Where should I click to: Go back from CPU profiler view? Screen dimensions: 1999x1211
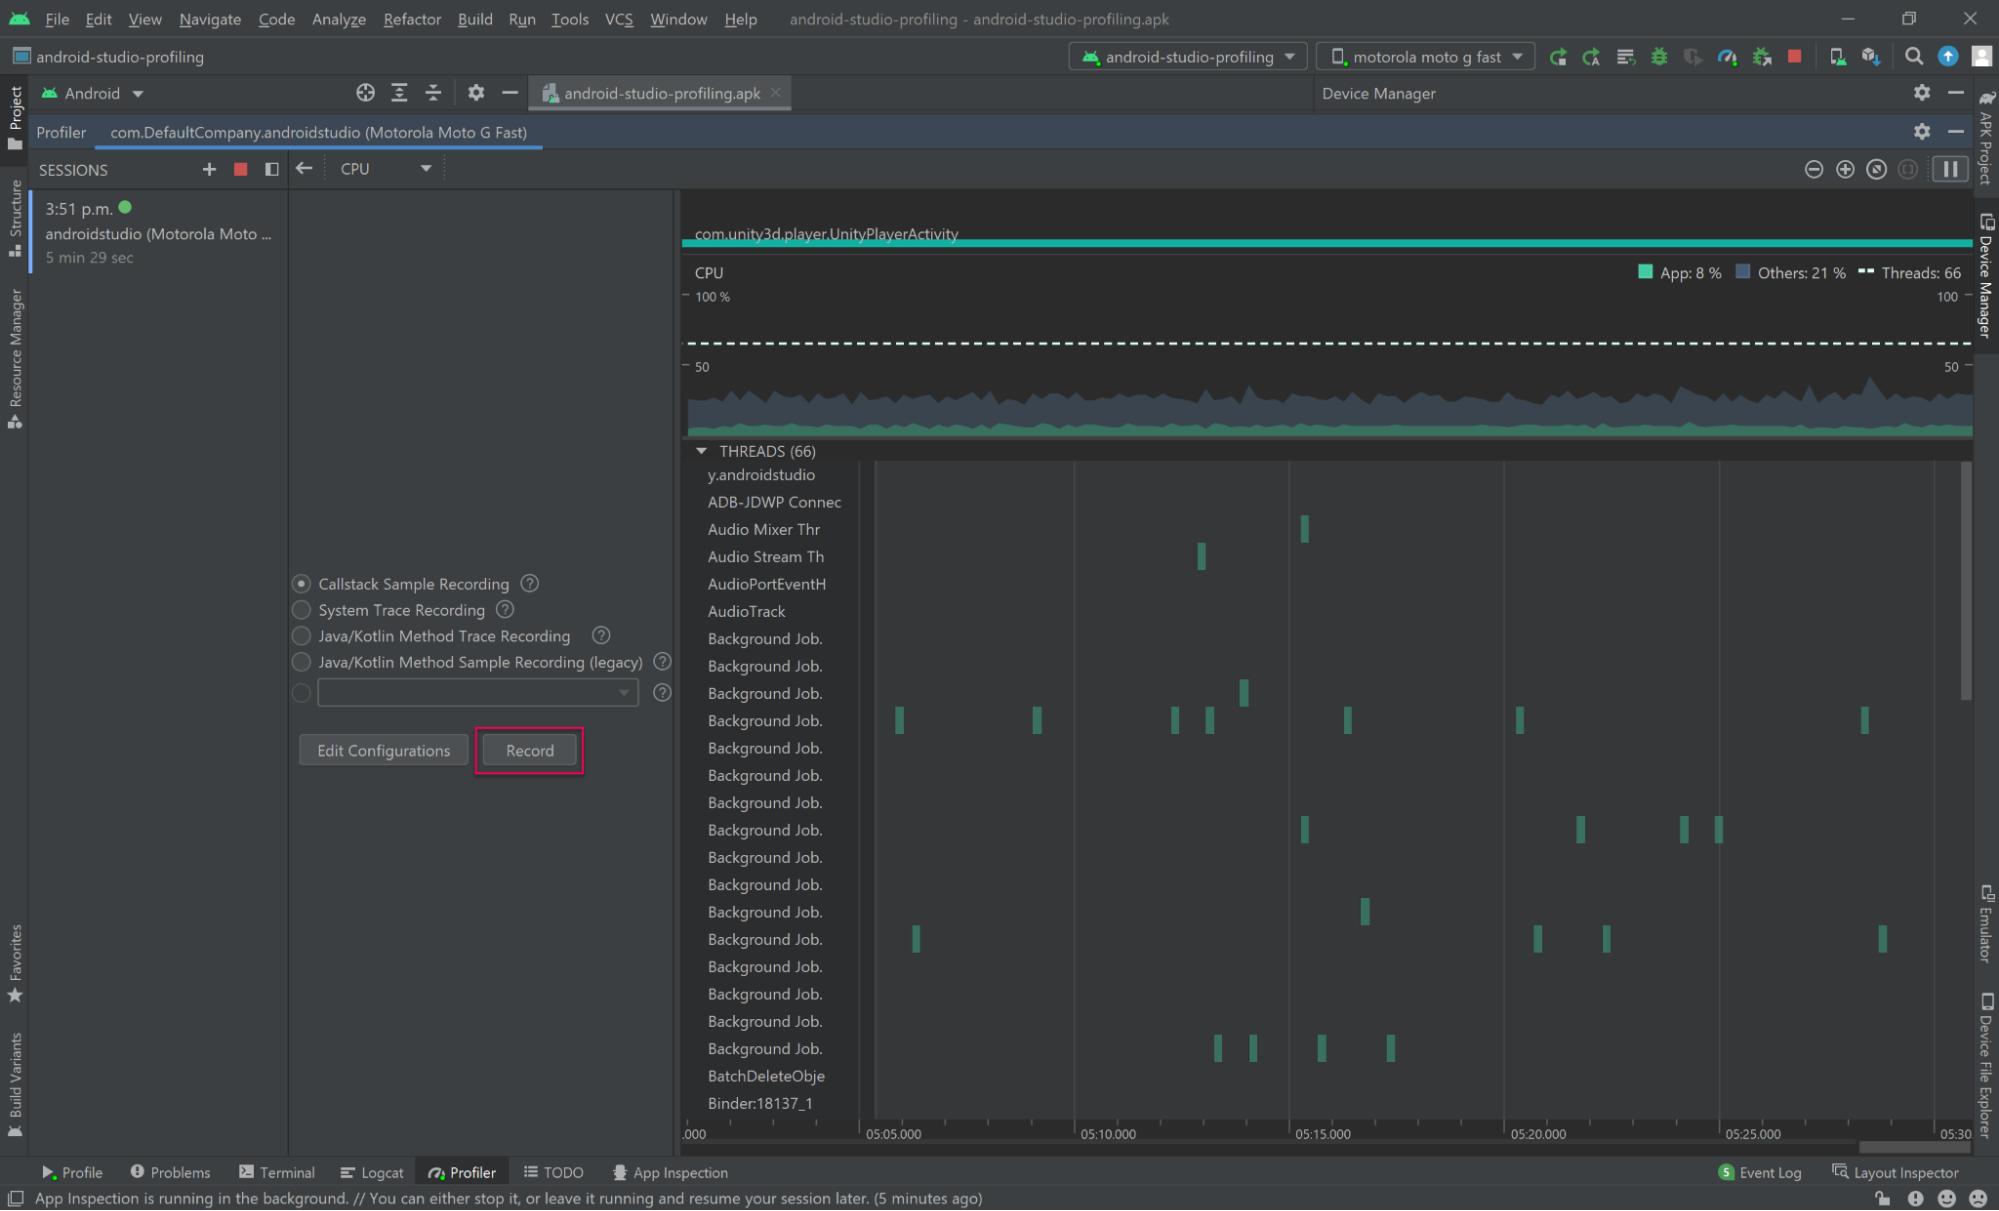(304, 169)
